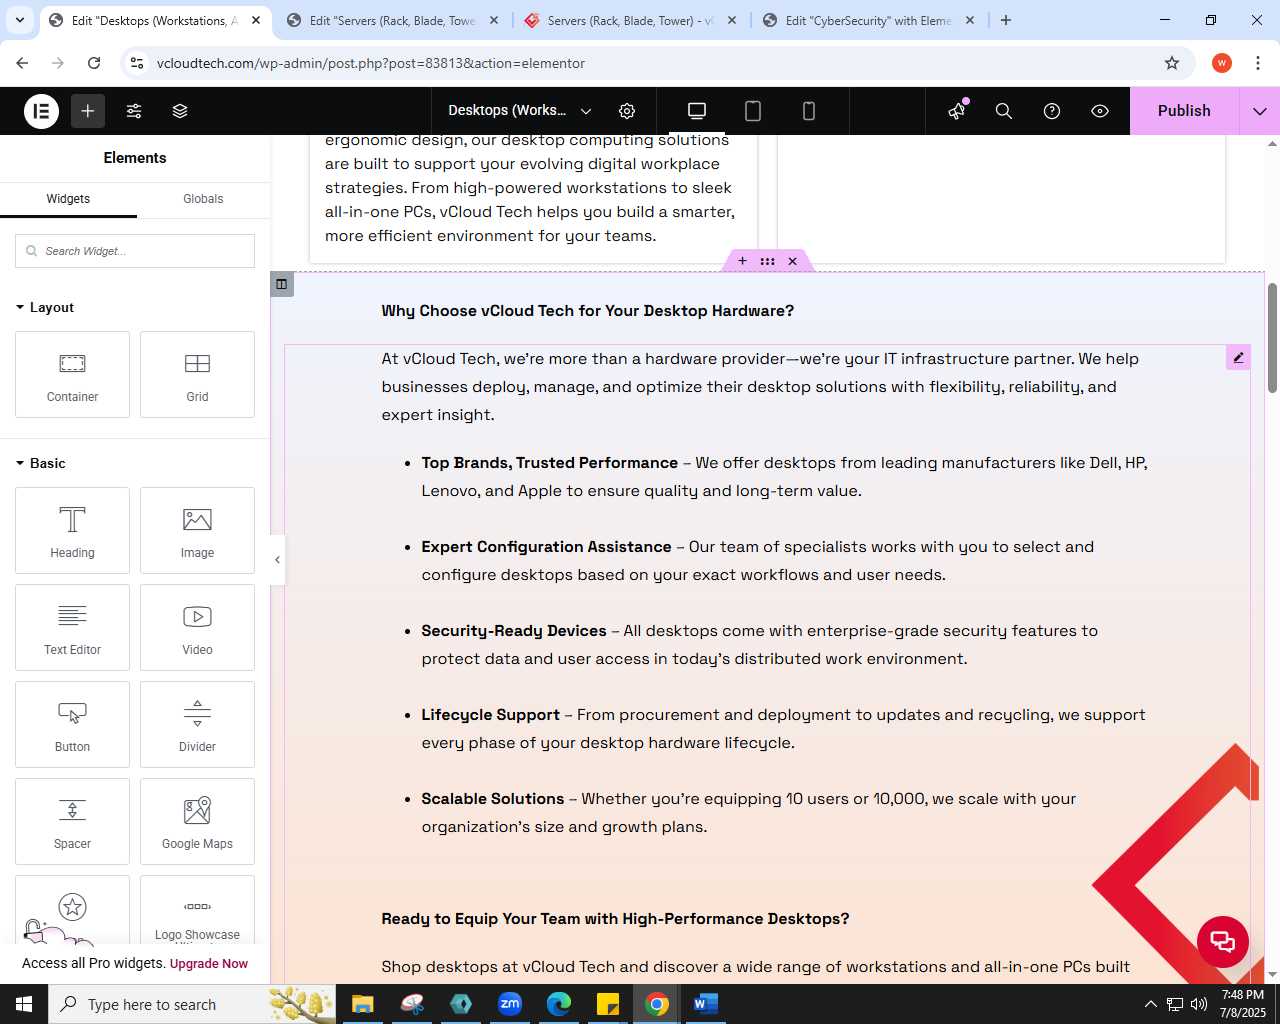Collapse the Layout section
This screenshot has width=1280, height=1024.
pyautogui.click(x=45, y=307)
